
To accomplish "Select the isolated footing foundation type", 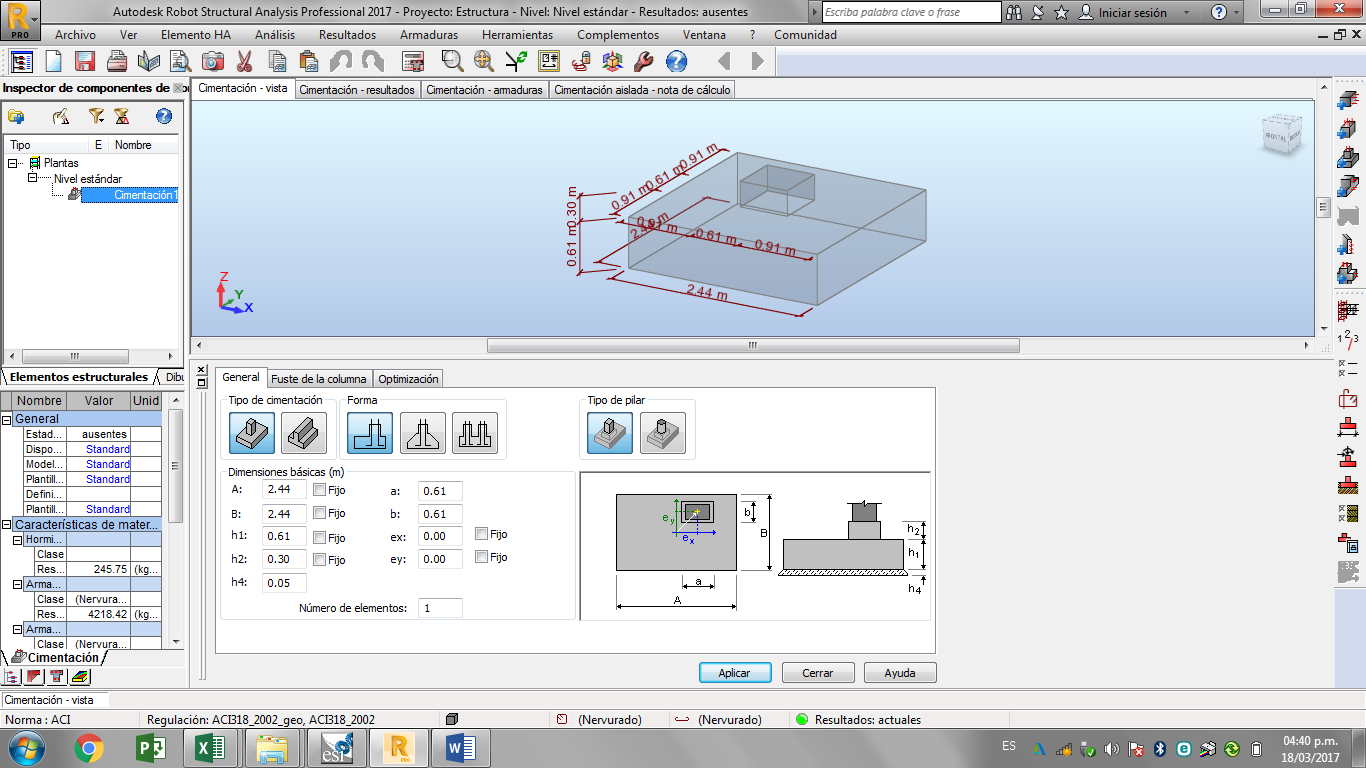I will 252,433.
